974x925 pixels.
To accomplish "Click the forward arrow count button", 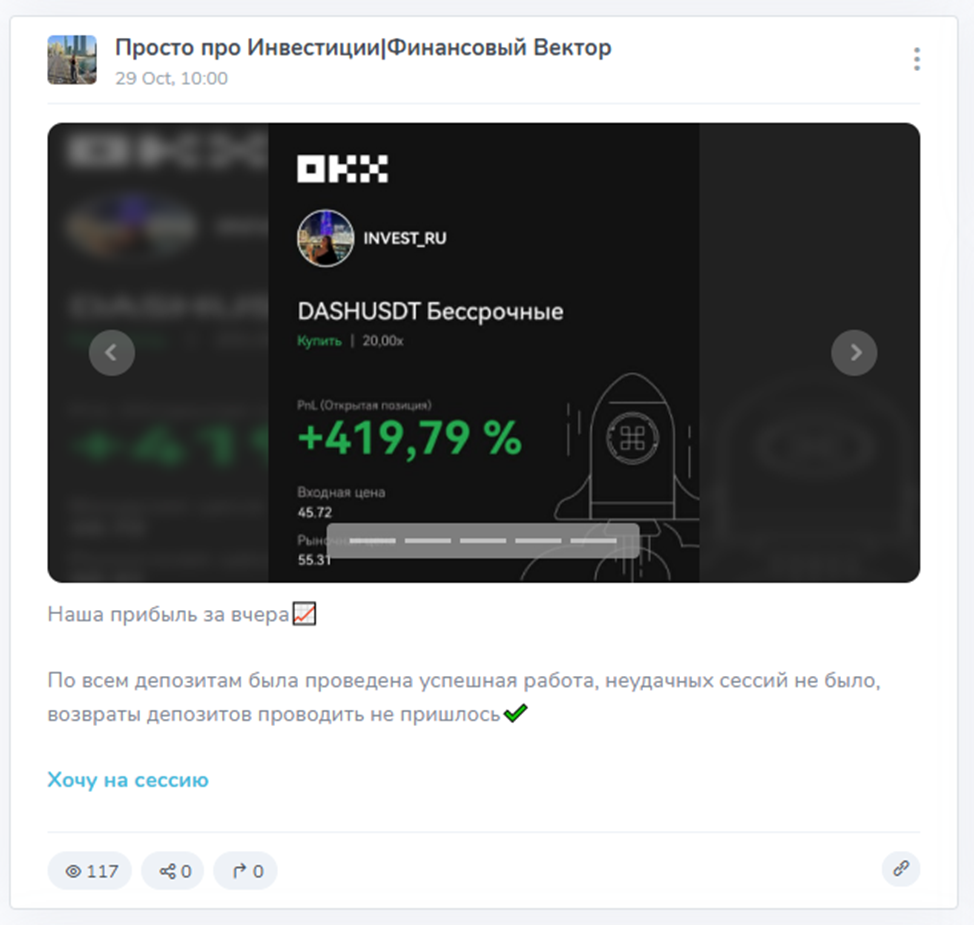I will (245, 871).
